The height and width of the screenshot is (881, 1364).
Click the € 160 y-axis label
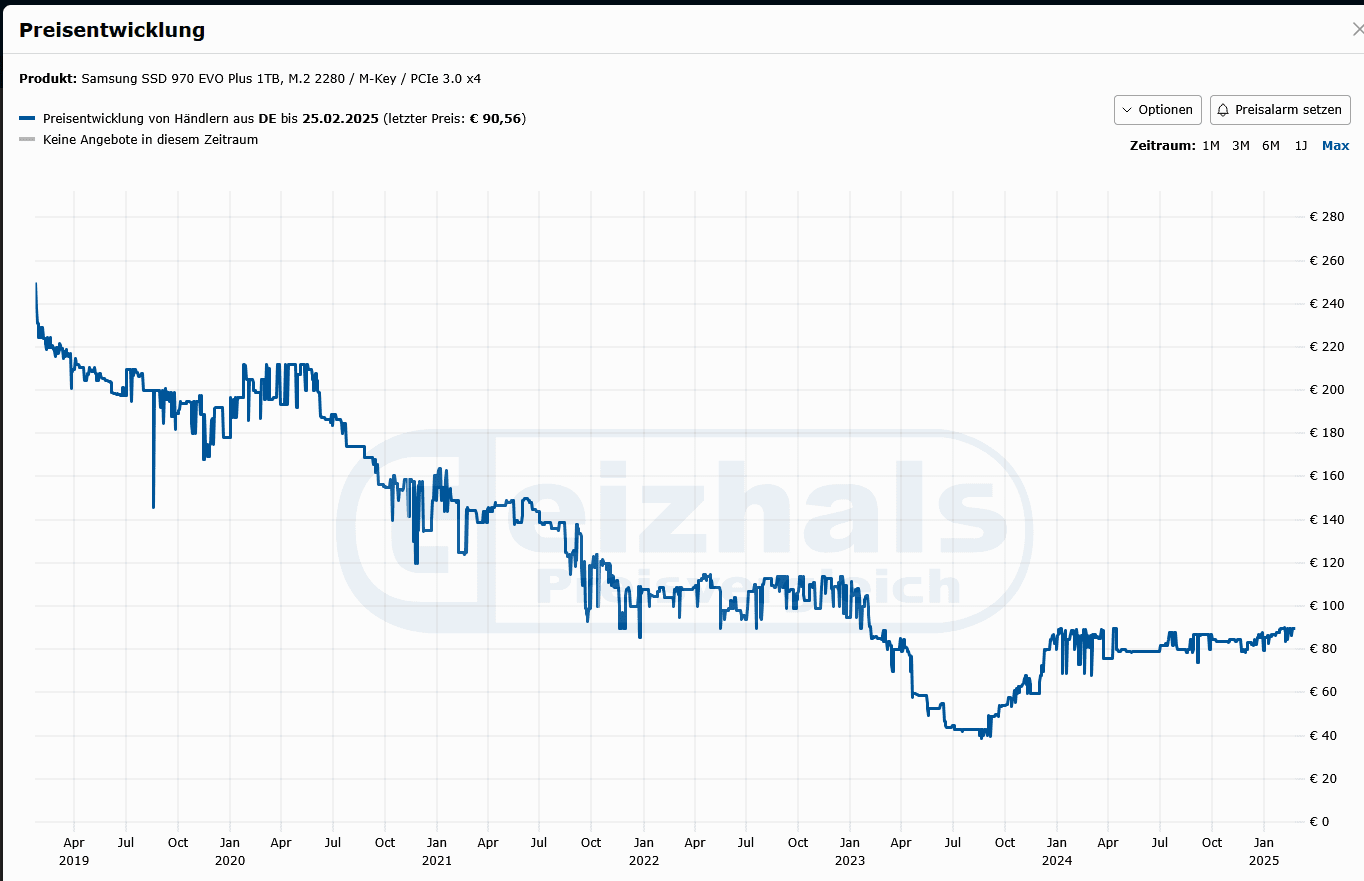tap(1326, 476)
